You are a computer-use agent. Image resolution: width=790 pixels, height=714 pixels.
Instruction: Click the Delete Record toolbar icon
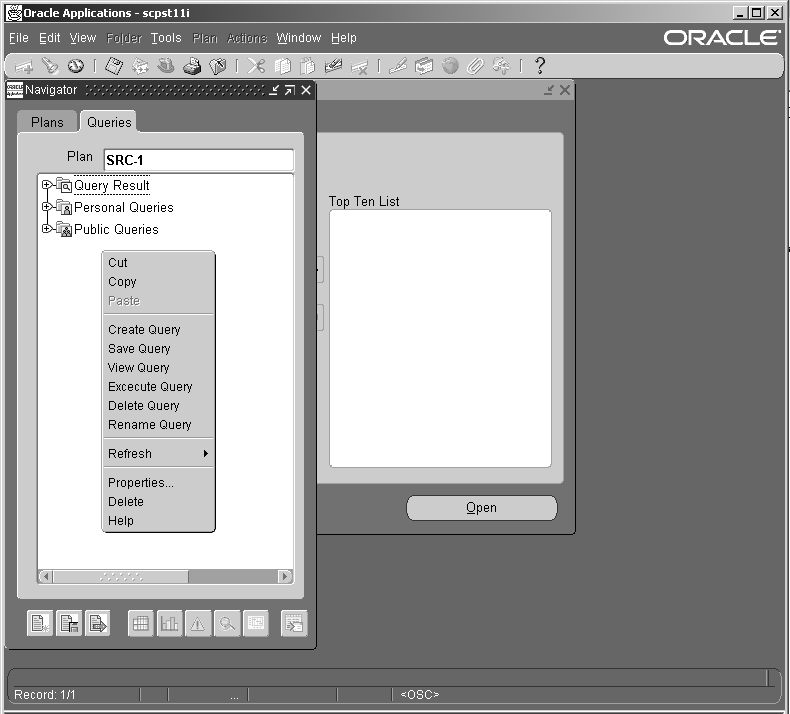(x=359, y=66)
